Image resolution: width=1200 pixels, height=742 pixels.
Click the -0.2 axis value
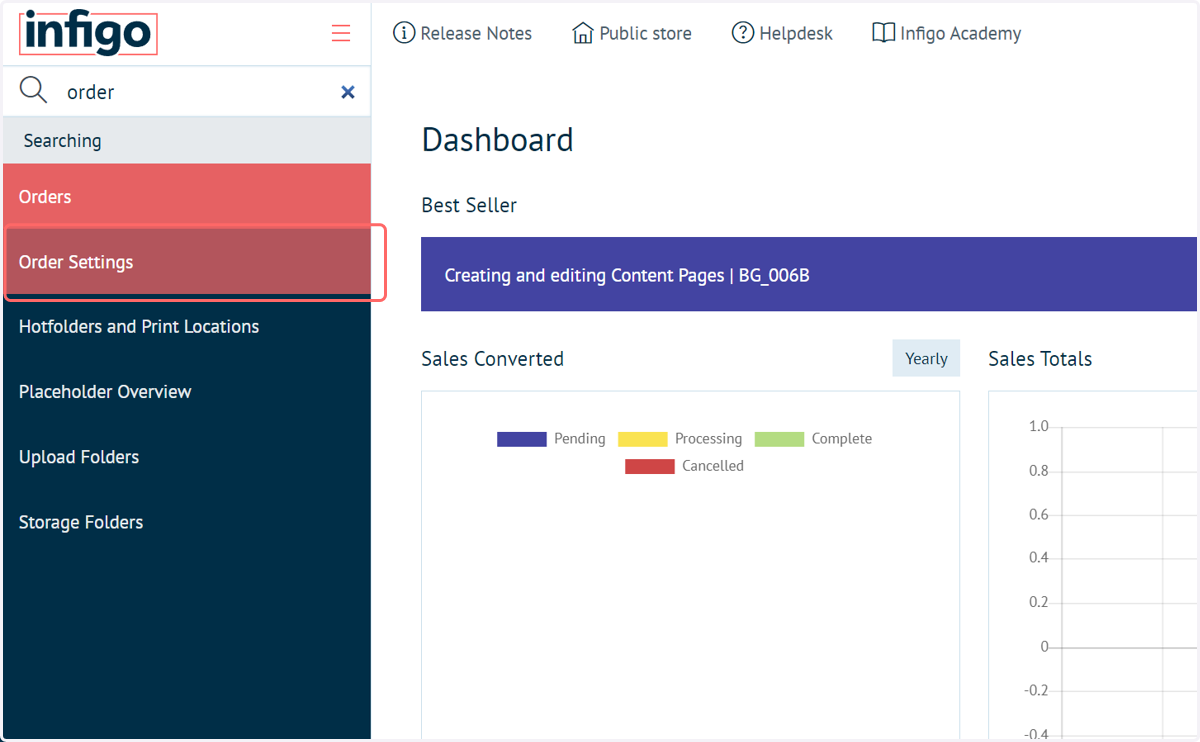click(x=1036, y=691)
